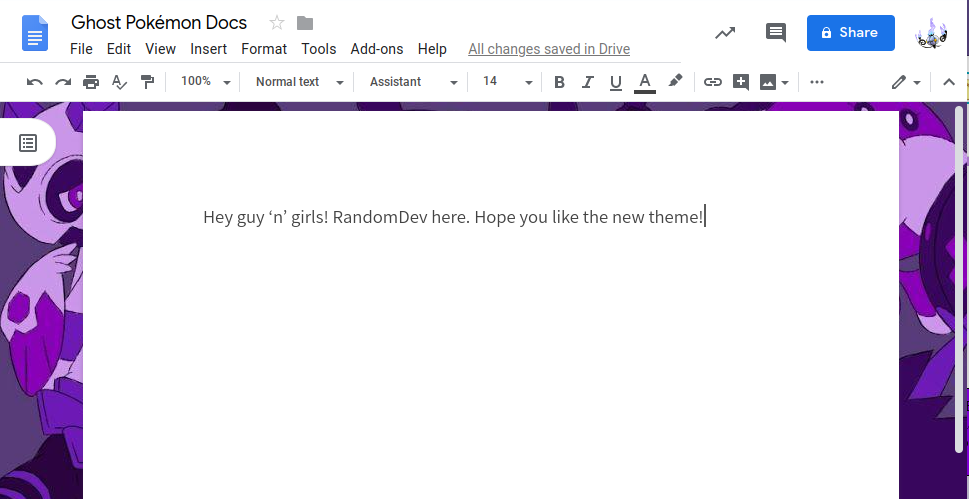The height and width of the screenshot is (499, 969).
Task: Toggle underline formatting
Action: (616, 82)
